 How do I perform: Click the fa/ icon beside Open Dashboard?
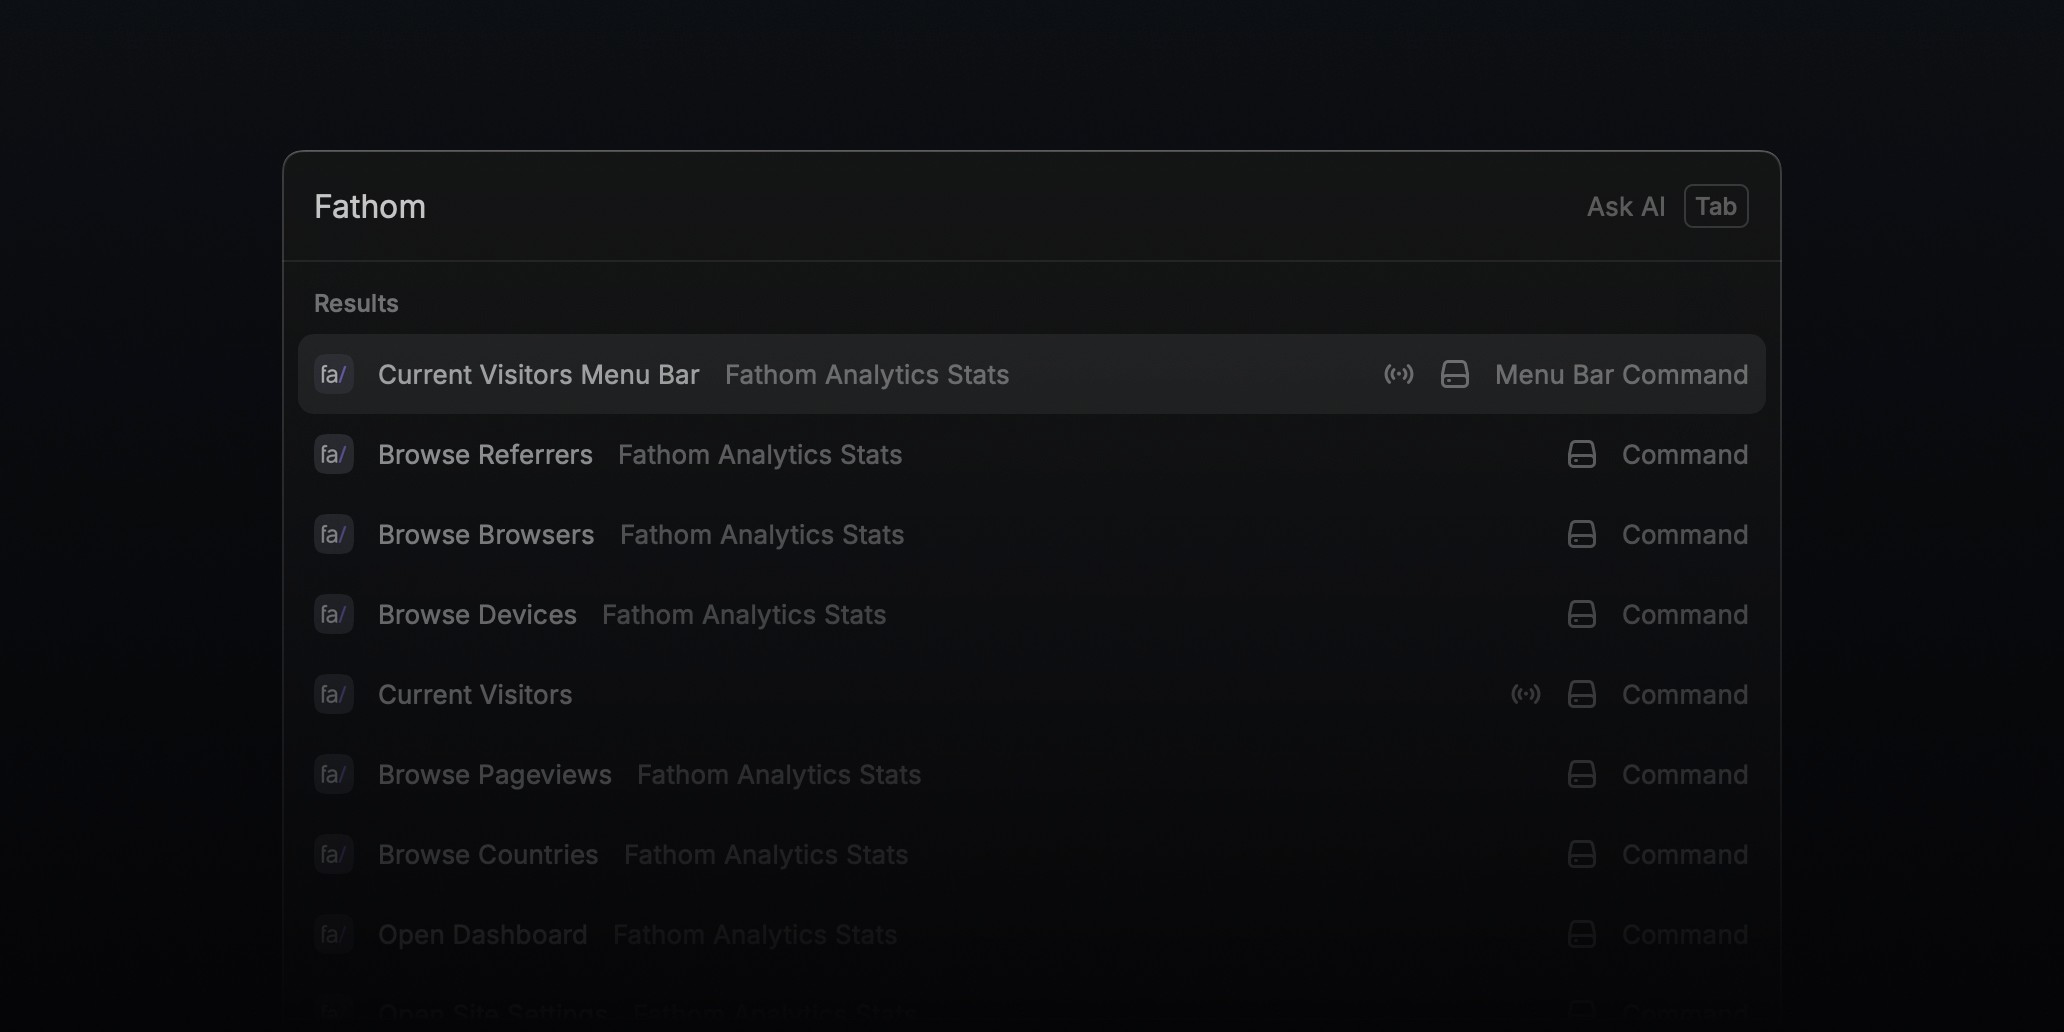pyautogui.click(x=333, y=933)
